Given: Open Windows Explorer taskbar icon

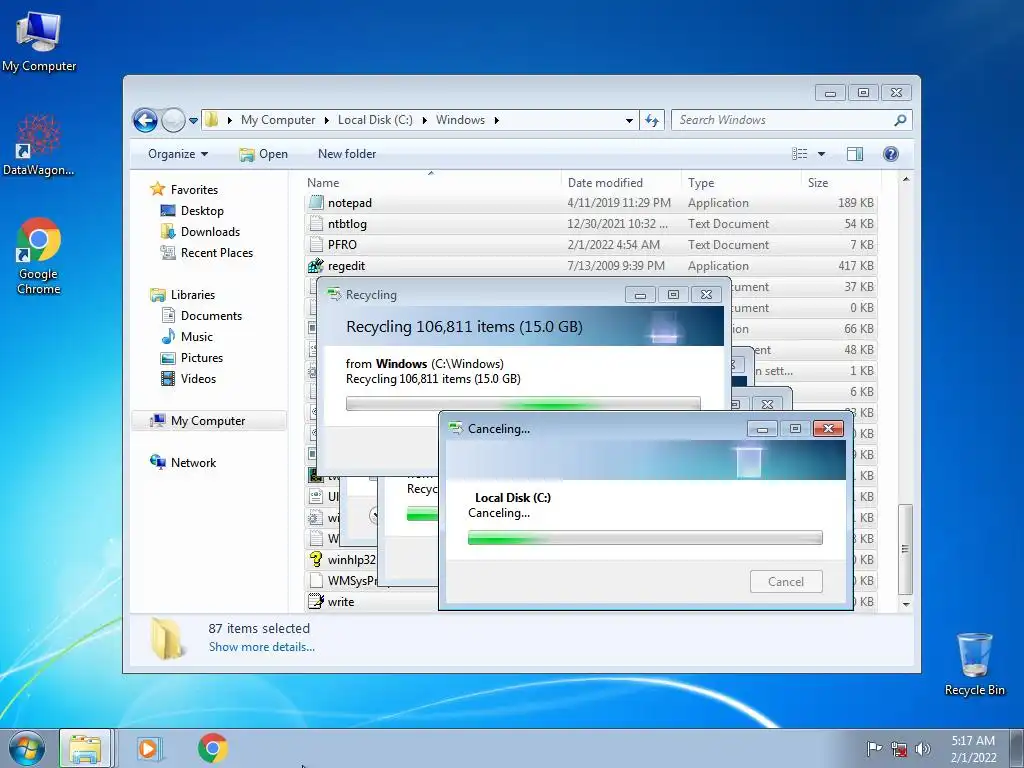Looking at the screenshot, I should [x=86, y=748].
